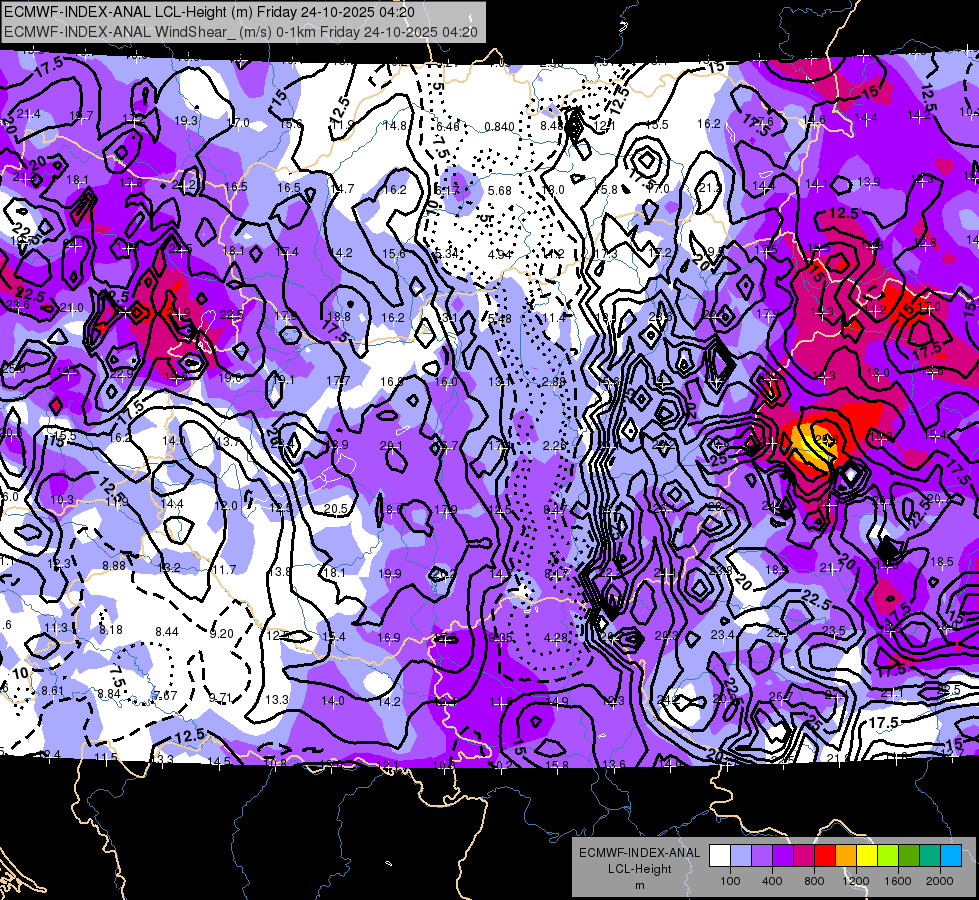This screenshot has width=979, height=900.
Task: Click the 16.0 grid value
Action: click(446, 382)
